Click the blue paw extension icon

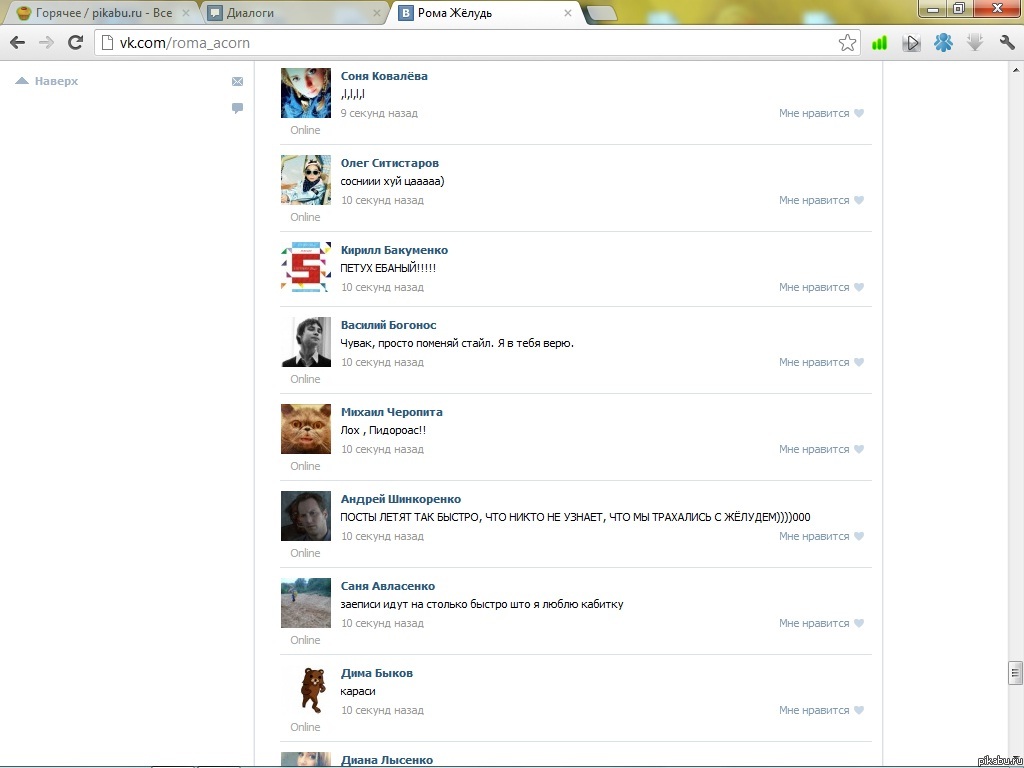tap(943, 43)
